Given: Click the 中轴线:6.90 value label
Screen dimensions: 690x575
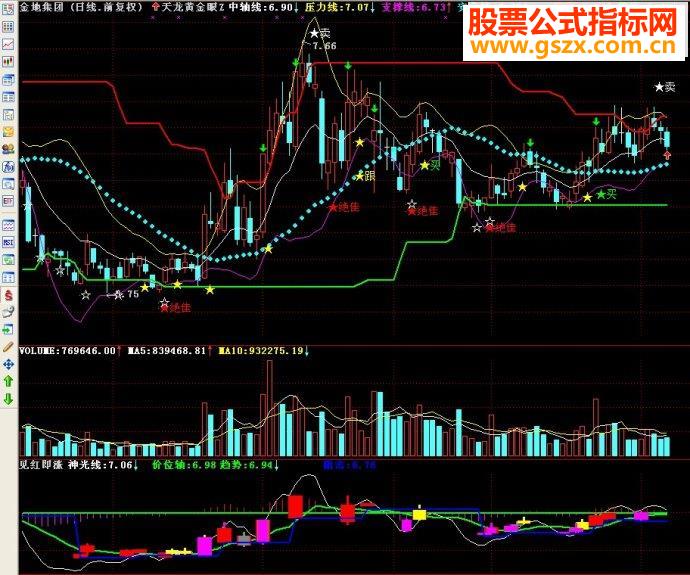Looking at the screenshot, I should coord(261,7).
